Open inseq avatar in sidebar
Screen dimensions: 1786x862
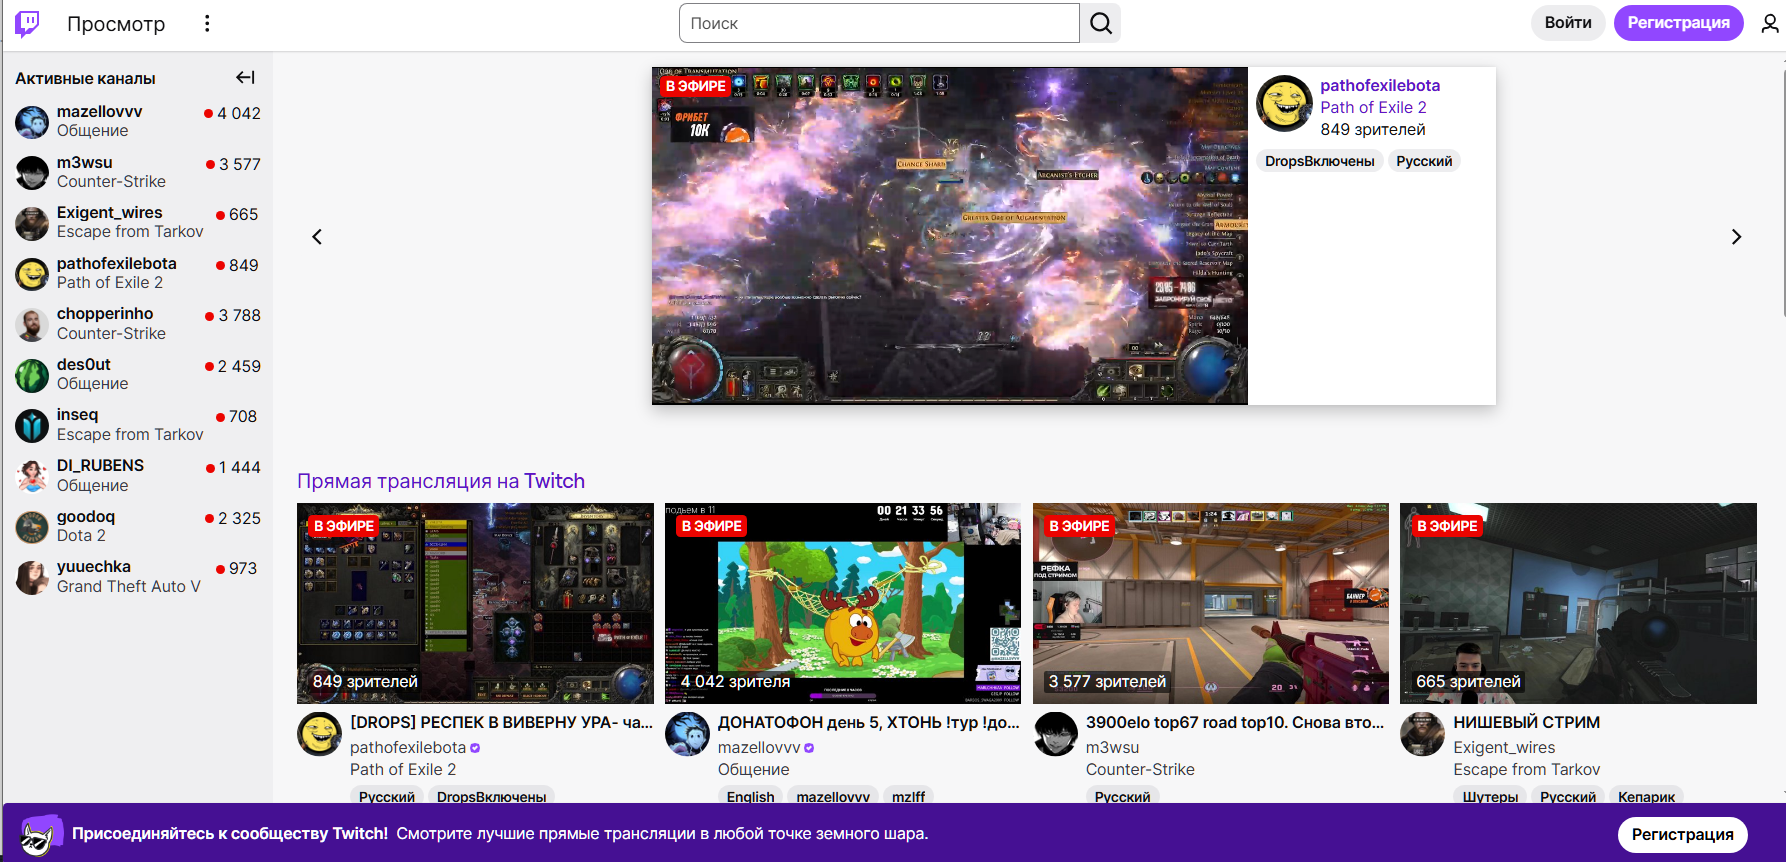(32, 425)
